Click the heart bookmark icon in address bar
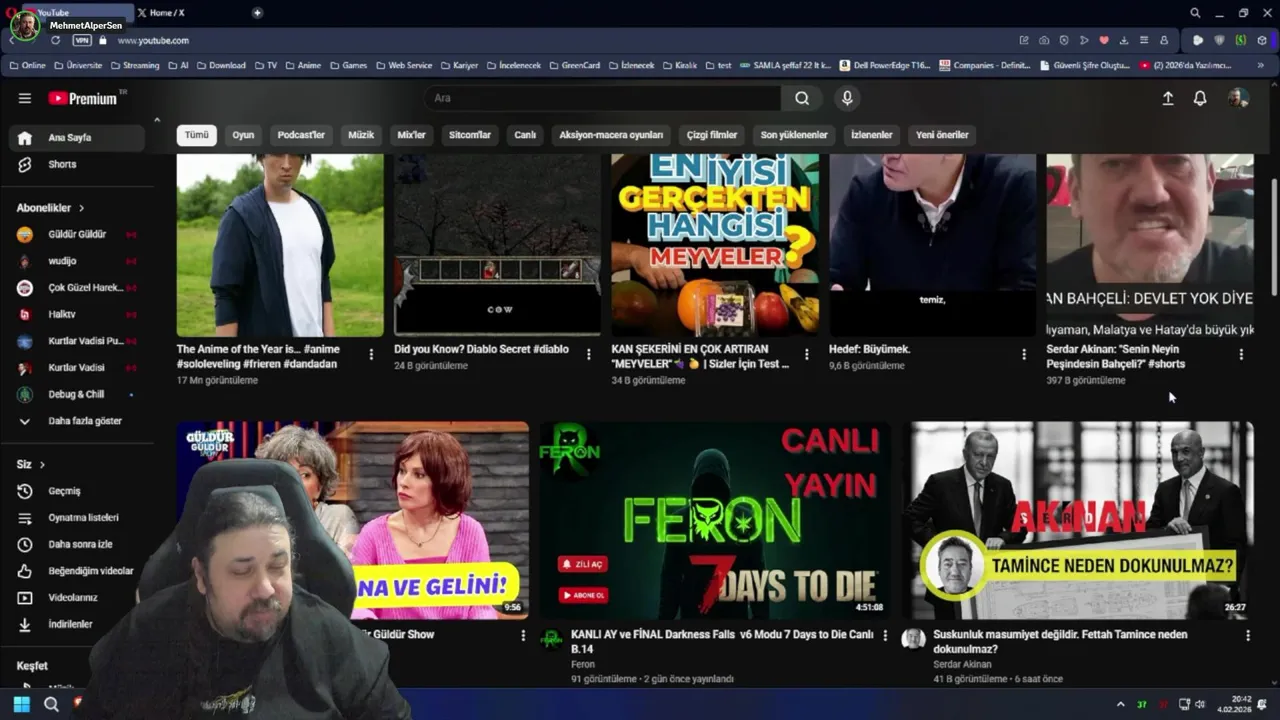The width and height of the screenshot is (1280, 720). 1104,40
